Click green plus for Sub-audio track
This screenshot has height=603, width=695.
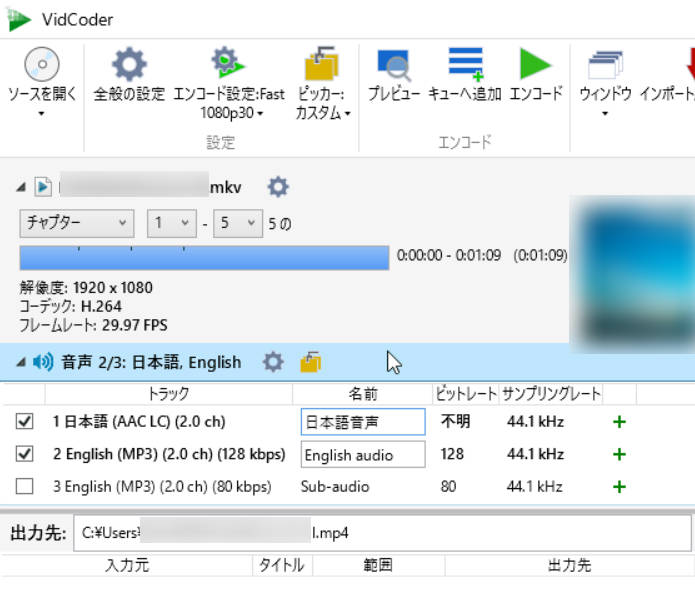pos(619,487)
